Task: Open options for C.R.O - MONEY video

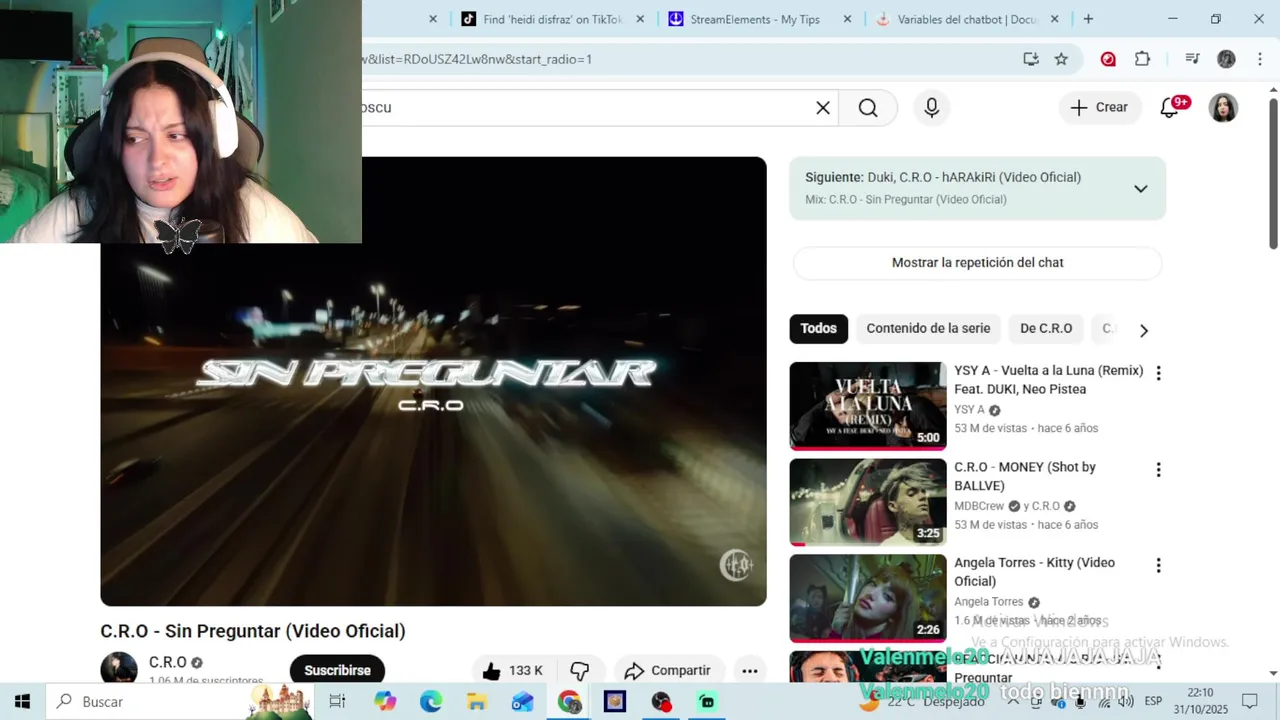Action: pos(1158,470)
